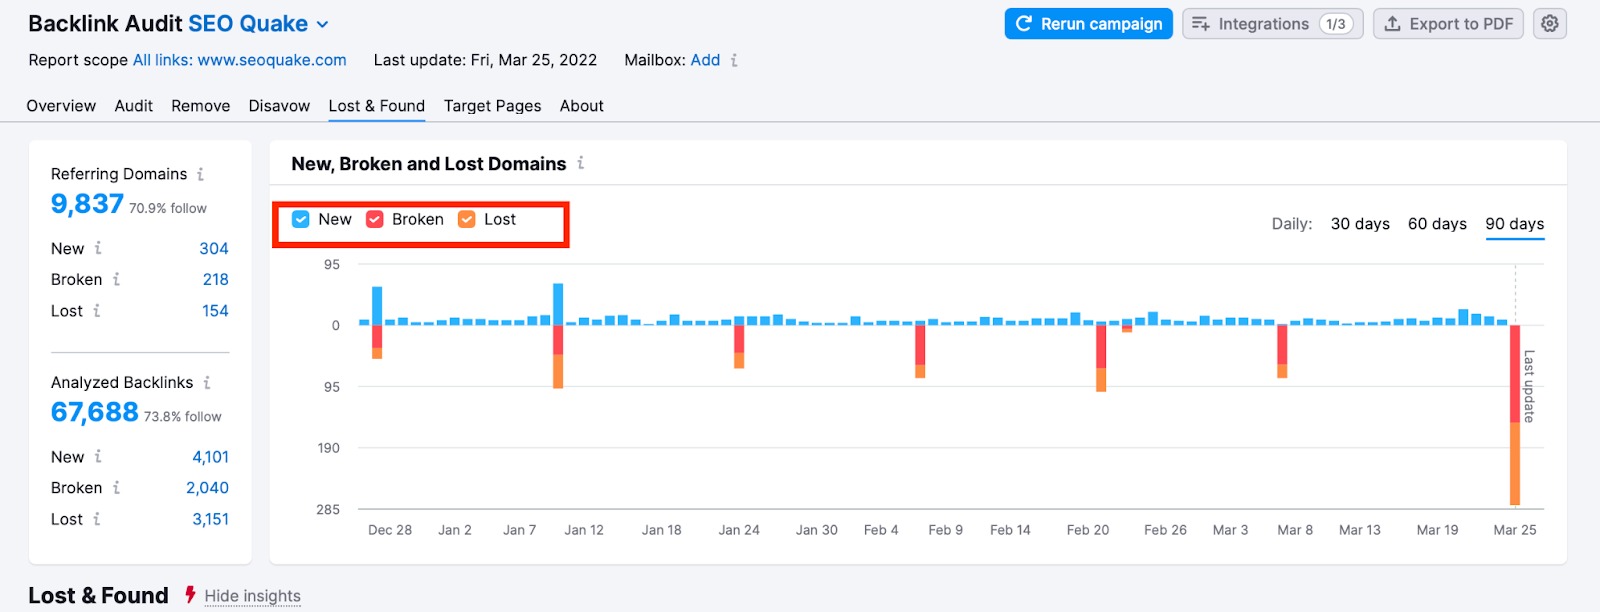Click the settings gear icon
Screen dimensions: 1600x612
click(1549, 24)
